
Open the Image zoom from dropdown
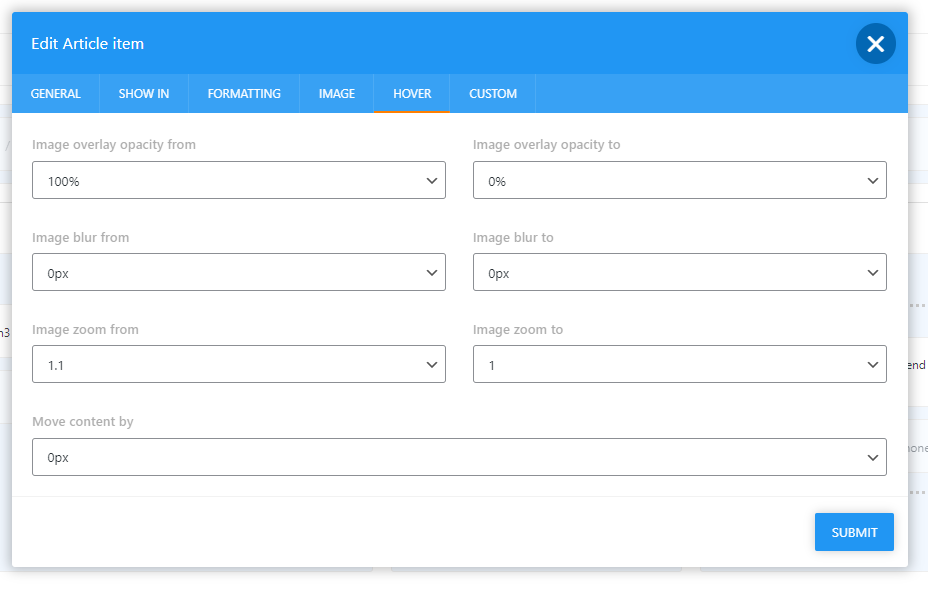(x=238, y=365)
